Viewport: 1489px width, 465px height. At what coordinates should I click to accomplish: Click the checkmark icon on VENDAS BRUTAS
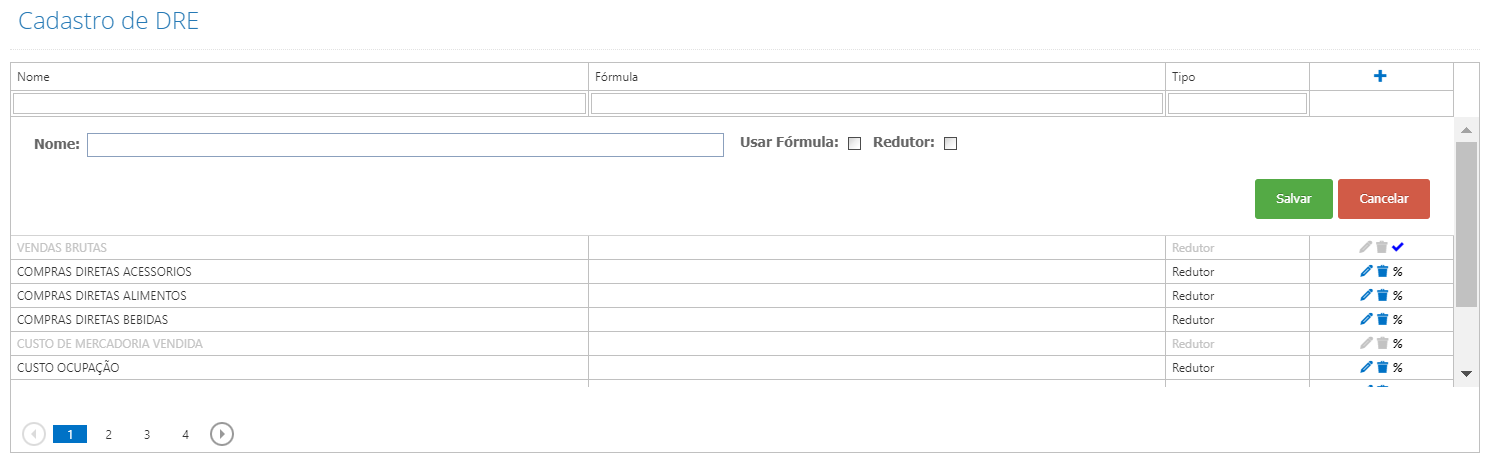click(1398, 247)
